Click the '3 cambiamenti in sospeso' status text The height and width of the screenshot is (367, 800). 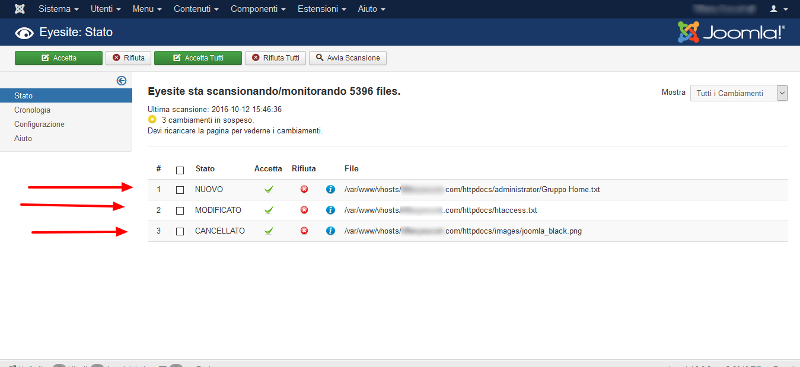coord(208,120)
